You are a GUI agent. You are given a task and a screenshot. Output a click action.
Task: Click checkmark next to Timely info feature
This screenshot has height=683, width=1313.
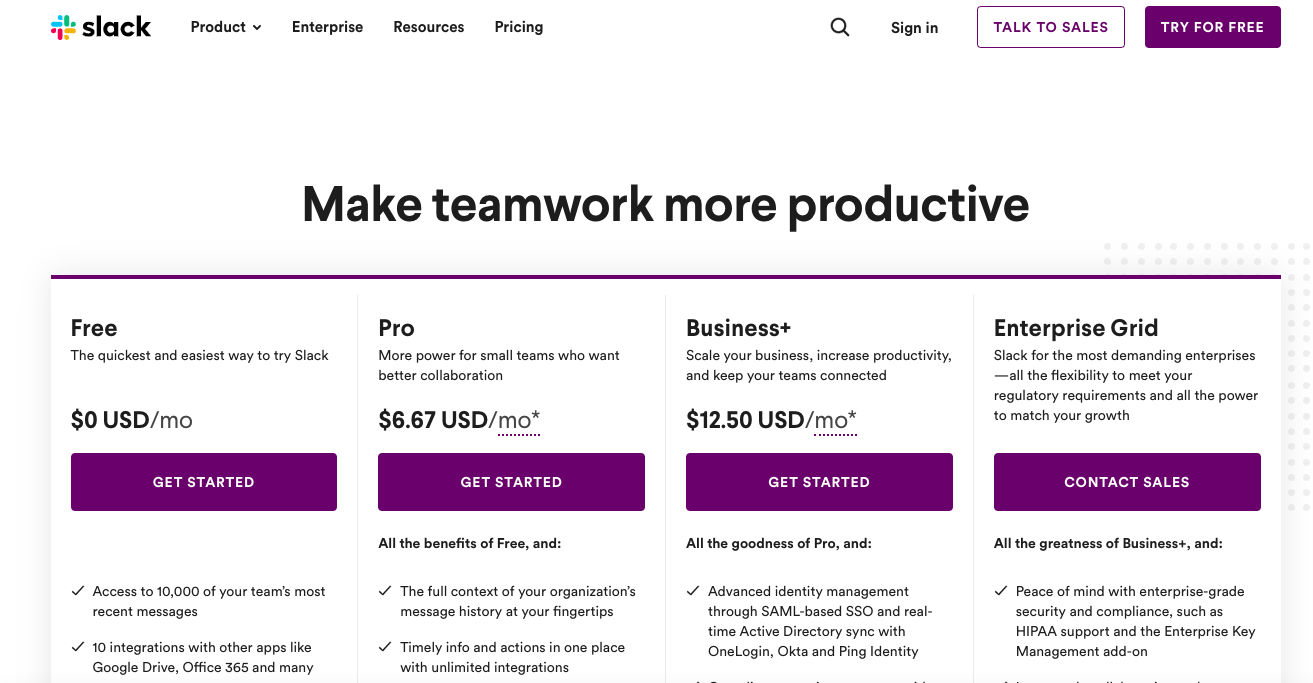pos(386,648)
